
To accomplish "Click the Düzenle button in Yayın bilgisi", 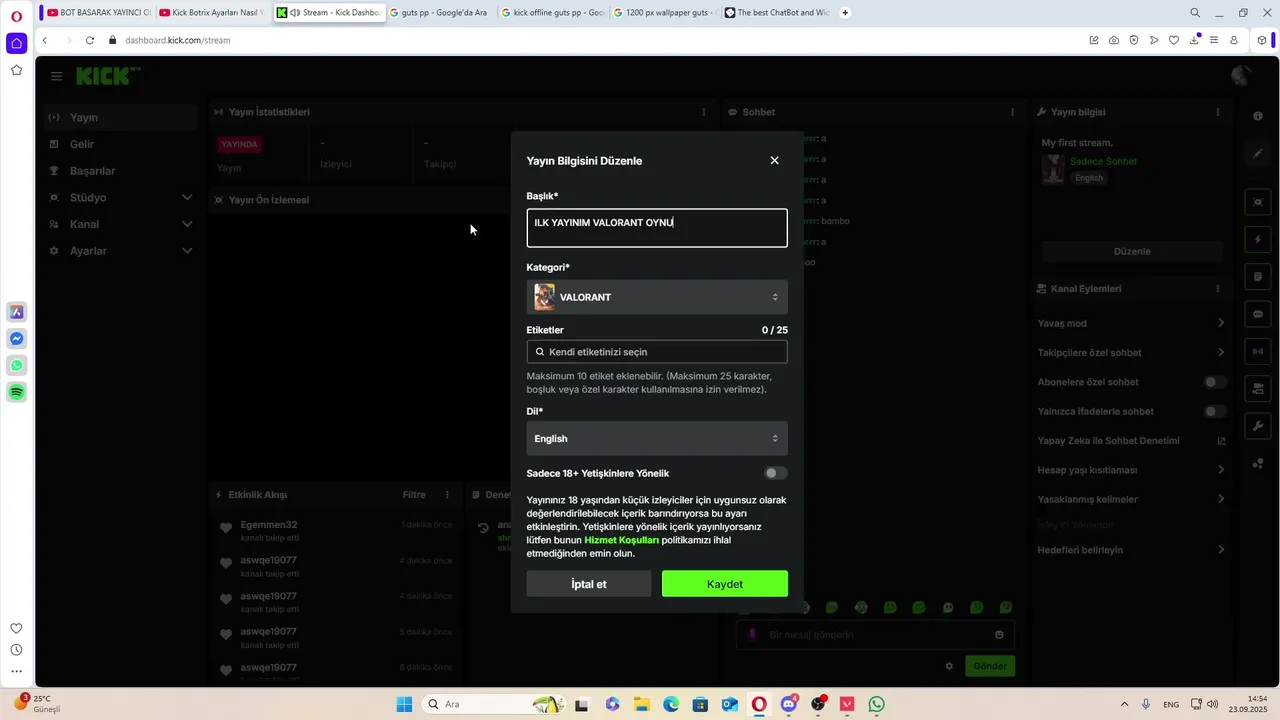I will (x=1132, y=251).
